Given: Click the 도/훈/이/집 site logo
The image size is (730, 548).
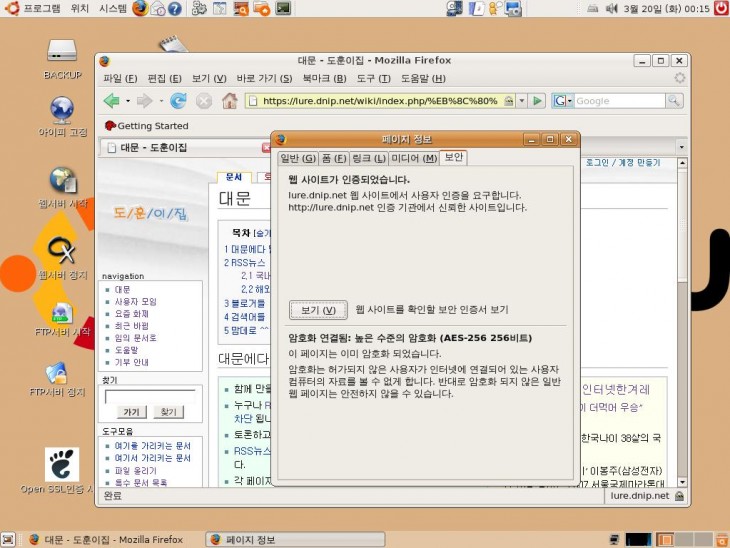Looking at the screenshot, I should (x=150, y=213).
